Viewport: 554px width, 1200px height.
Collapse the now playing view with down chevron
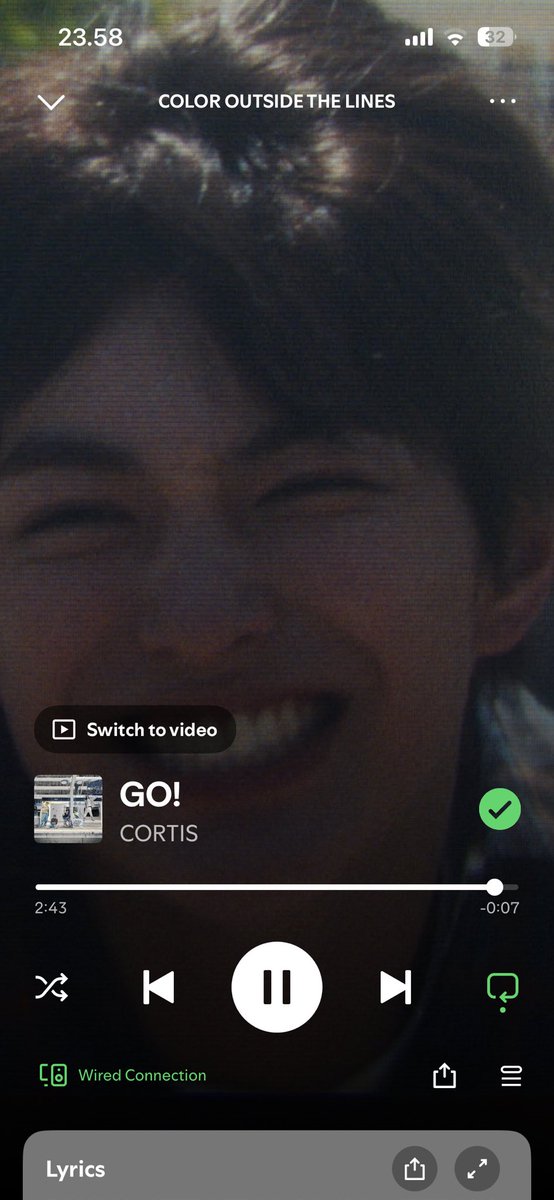[x=50, y=102]
